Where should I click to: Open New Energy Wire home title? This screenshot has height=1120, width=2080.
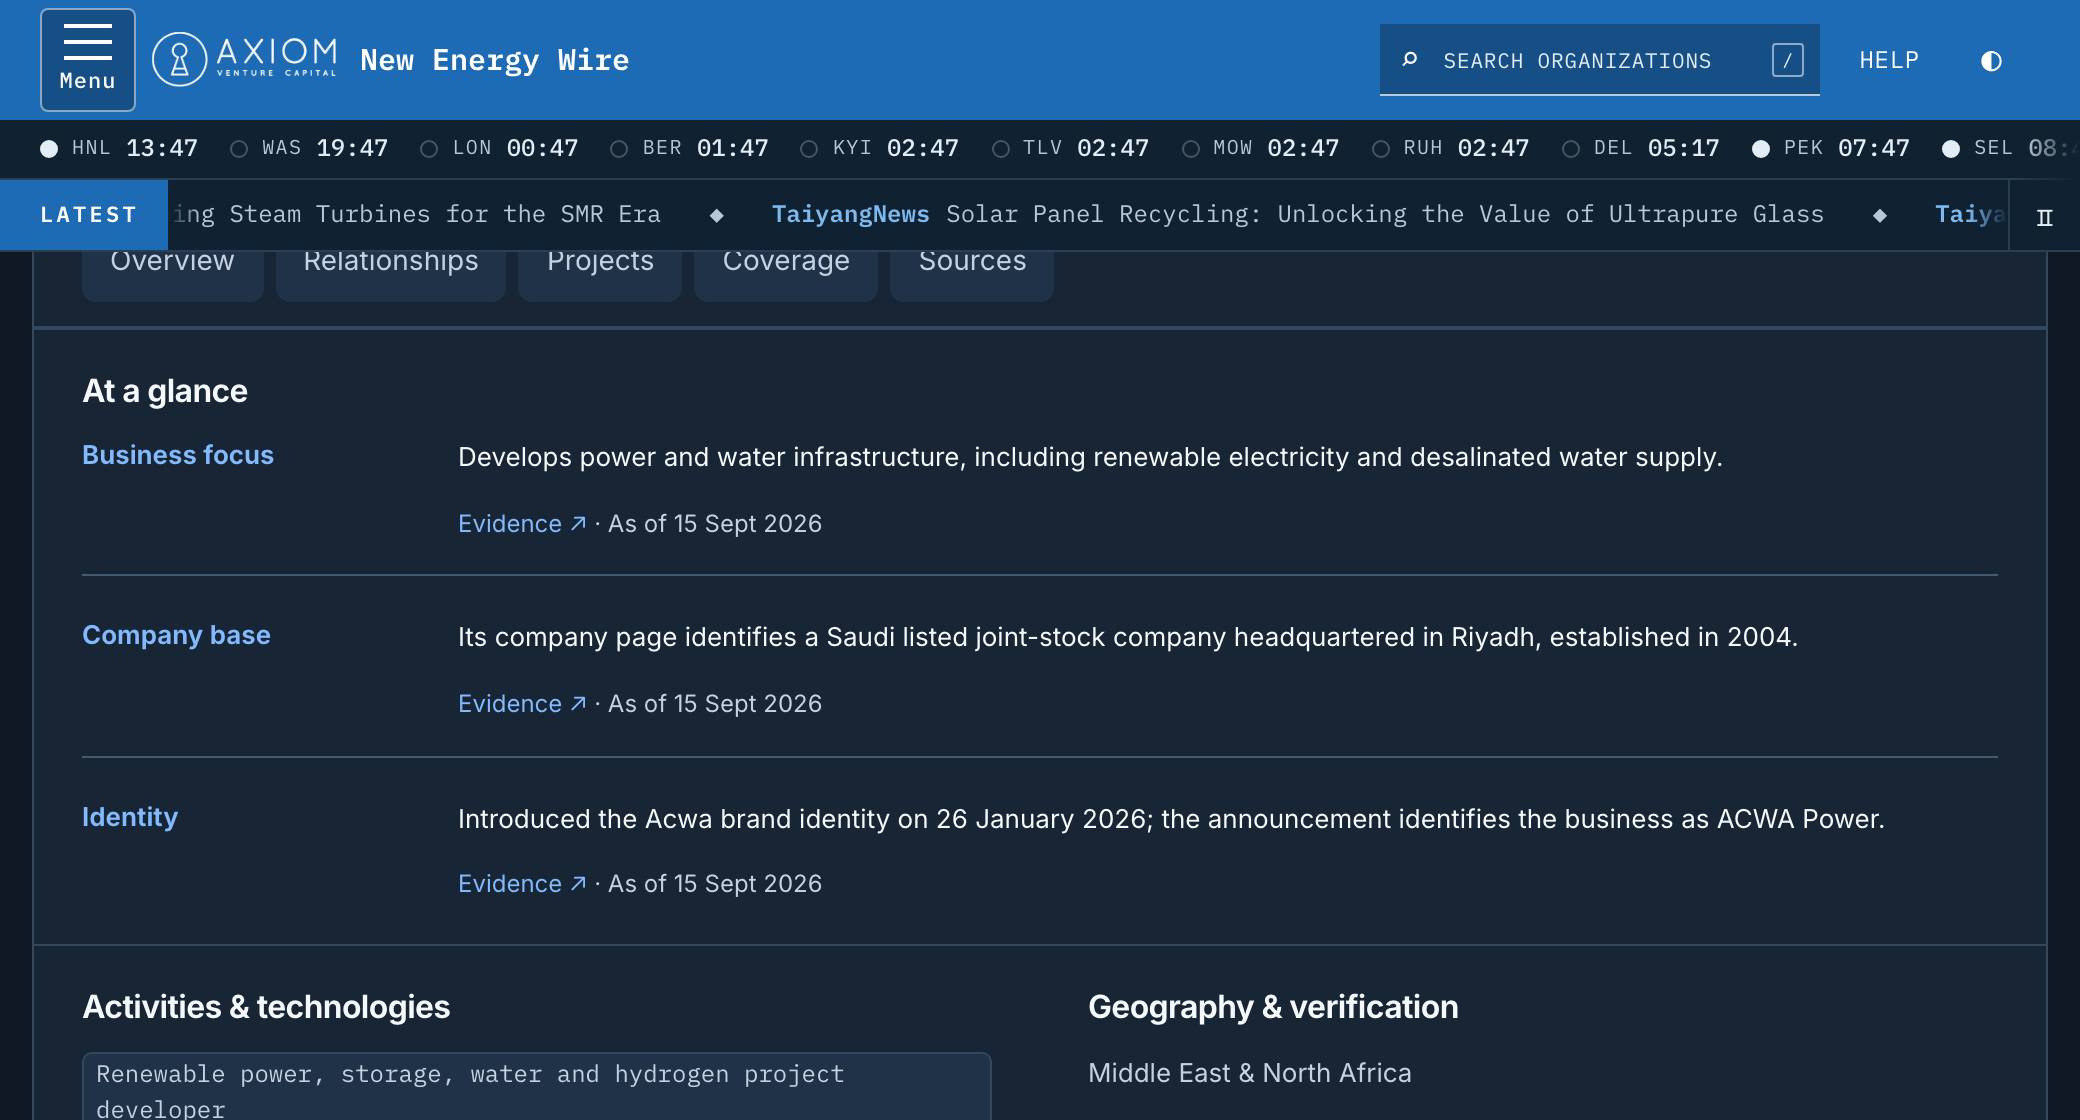(x=494, y=60)
